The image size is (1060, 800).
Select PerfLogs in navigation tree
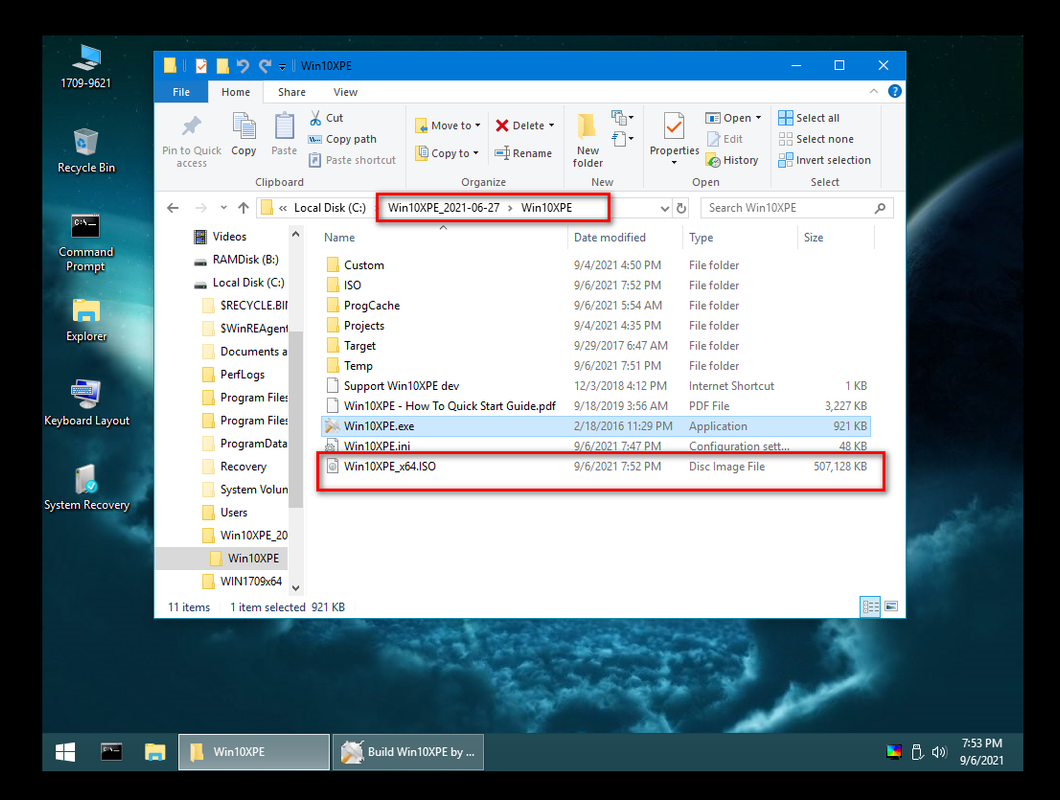point(234,374)
